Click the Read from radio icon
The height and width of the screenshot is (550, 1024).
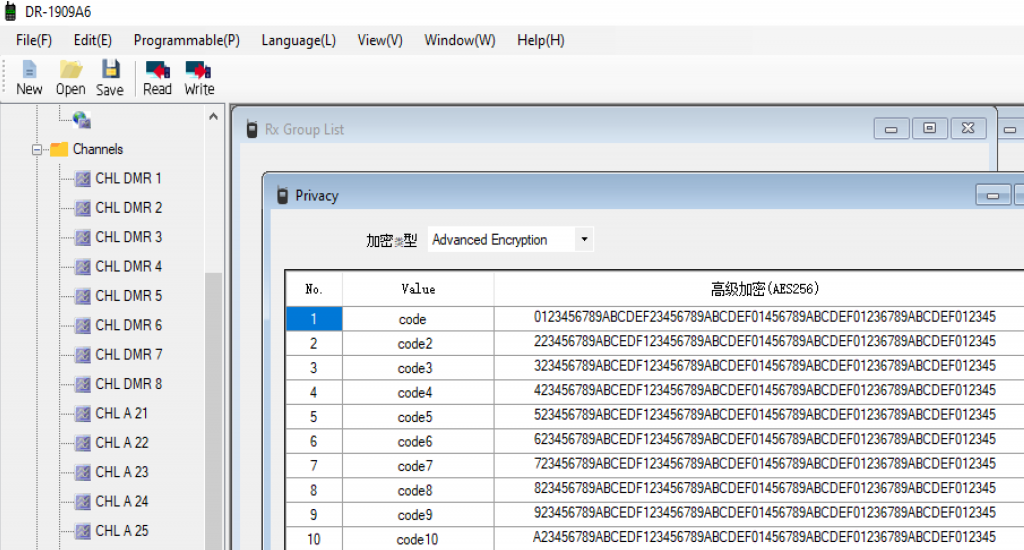[x=158, y=69]
